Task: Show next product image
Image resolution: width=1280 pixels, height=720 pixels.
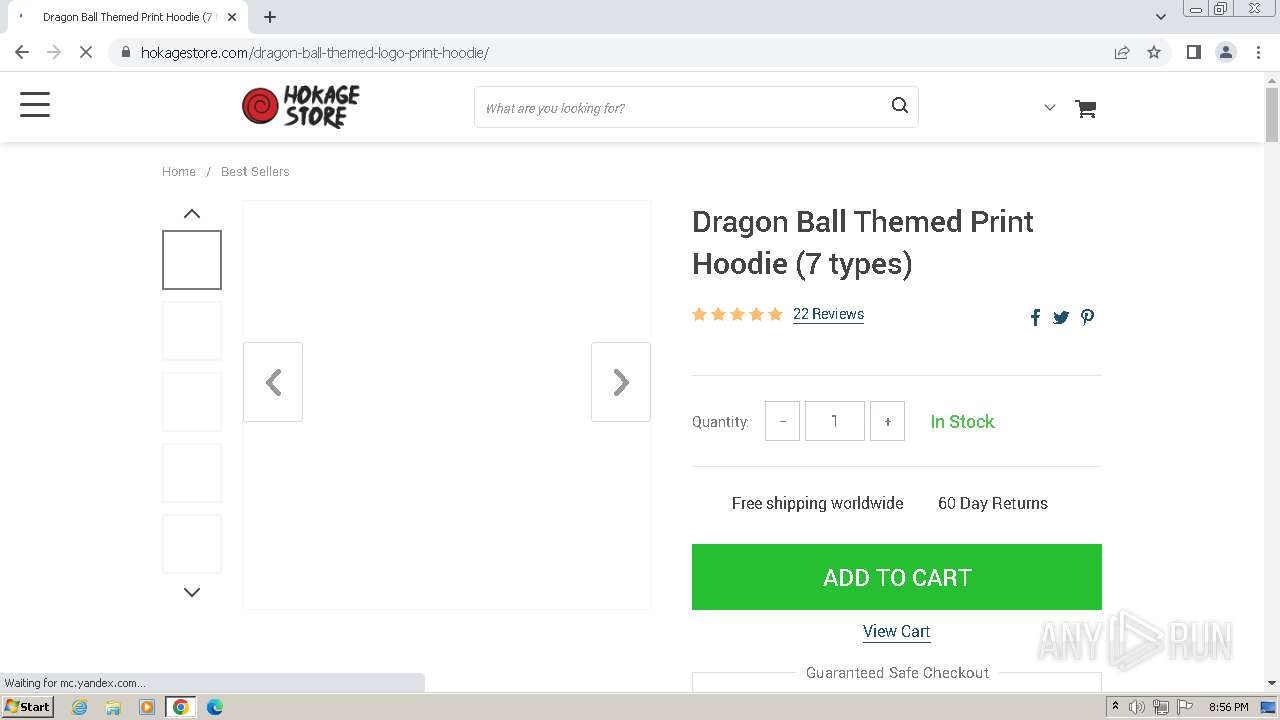Action: 620,382
